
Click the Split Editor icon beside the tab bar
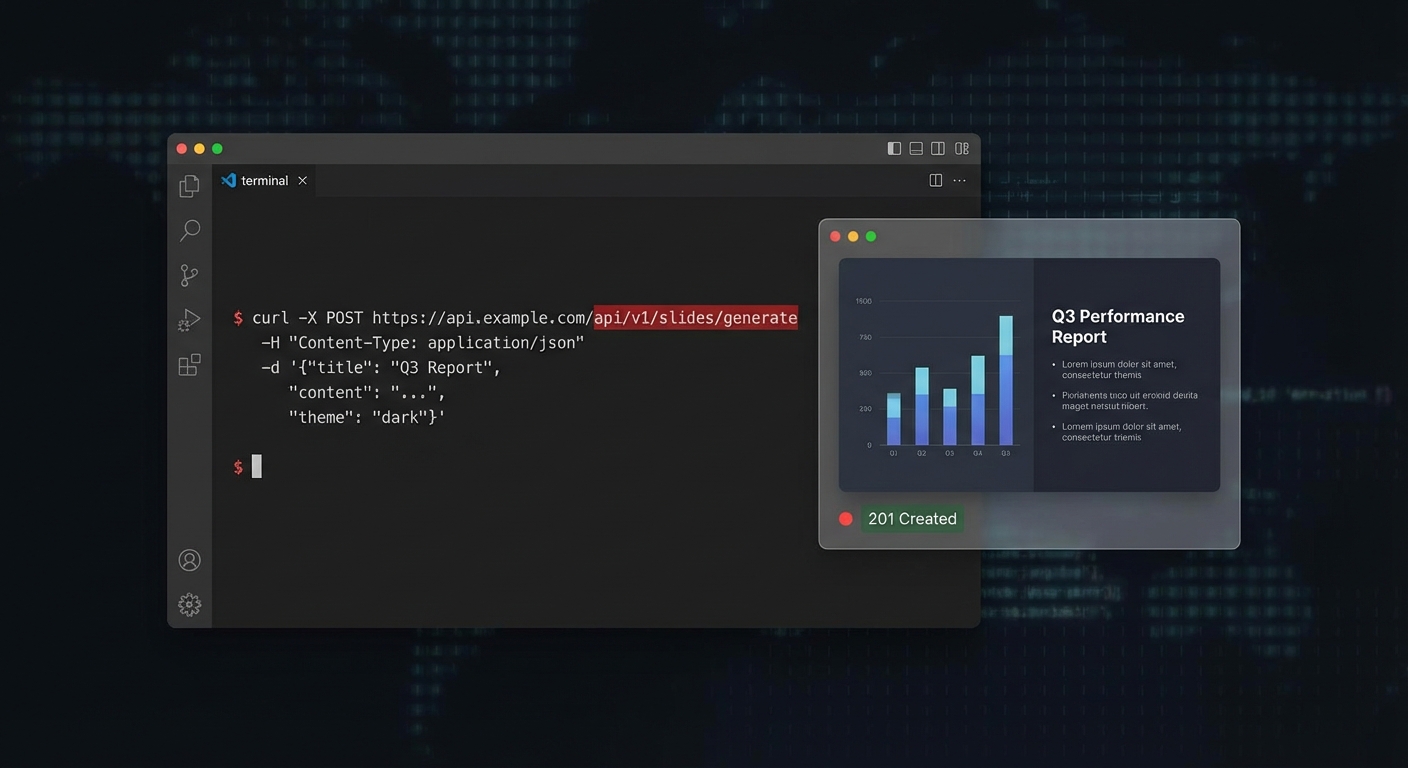pos(935,180)
